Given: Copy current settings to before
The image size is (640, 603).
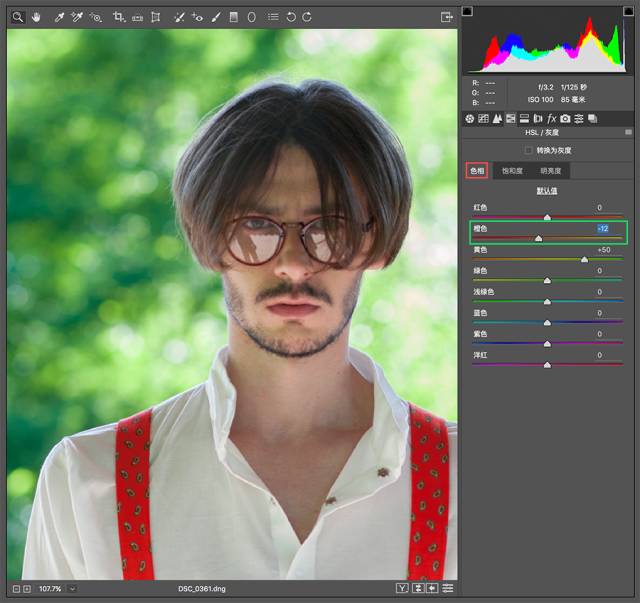Looking at the screenshot, I should coord(433,588).
